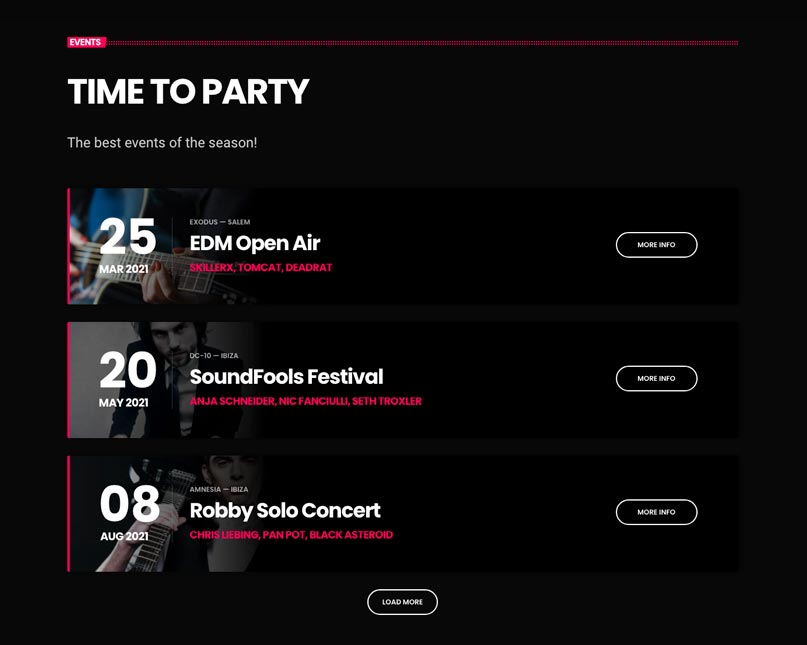Select the Skillerx, Tomcat, Deadrat lineup text

coord(261,268)
